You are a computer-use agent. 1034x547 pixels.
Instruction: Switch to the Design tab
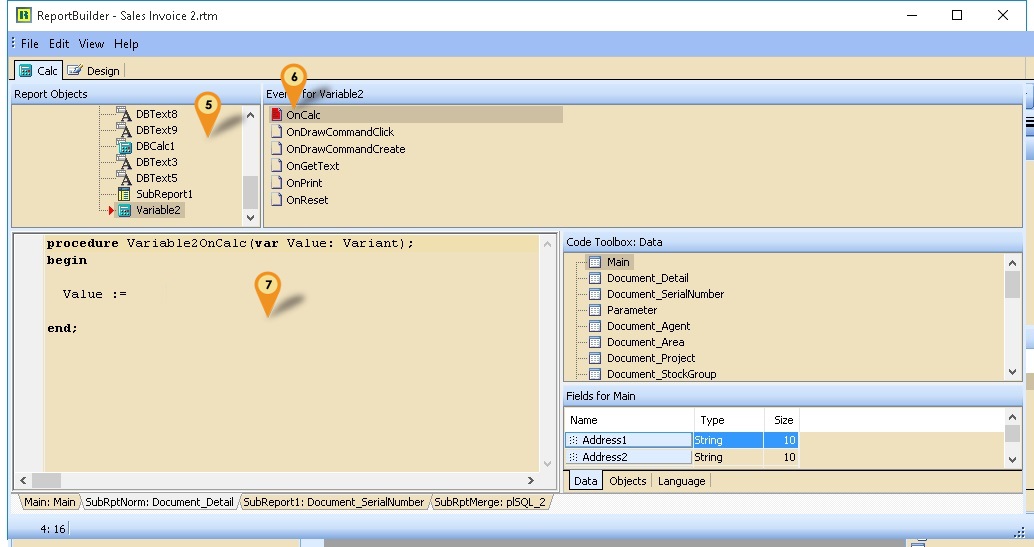click(95, 71)
